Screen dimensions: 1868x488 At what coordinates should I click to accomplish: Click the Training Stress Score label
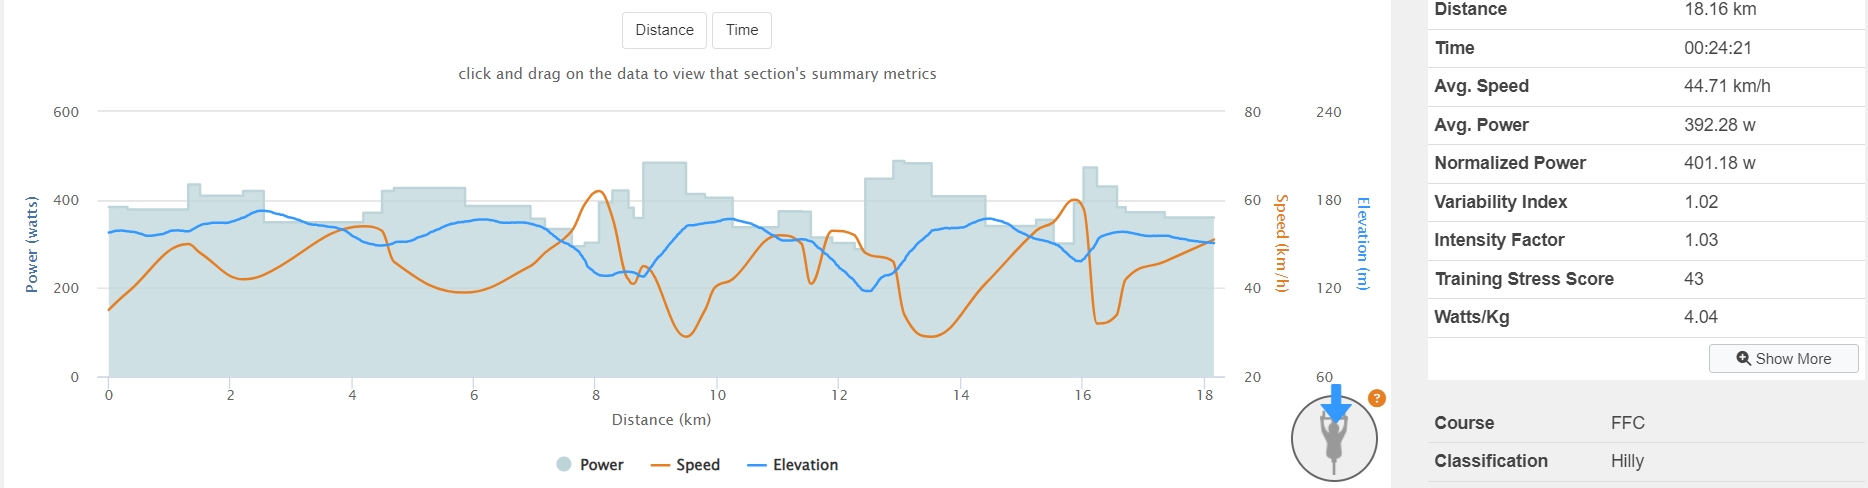pyautogui.click(x=1524, y=279)
